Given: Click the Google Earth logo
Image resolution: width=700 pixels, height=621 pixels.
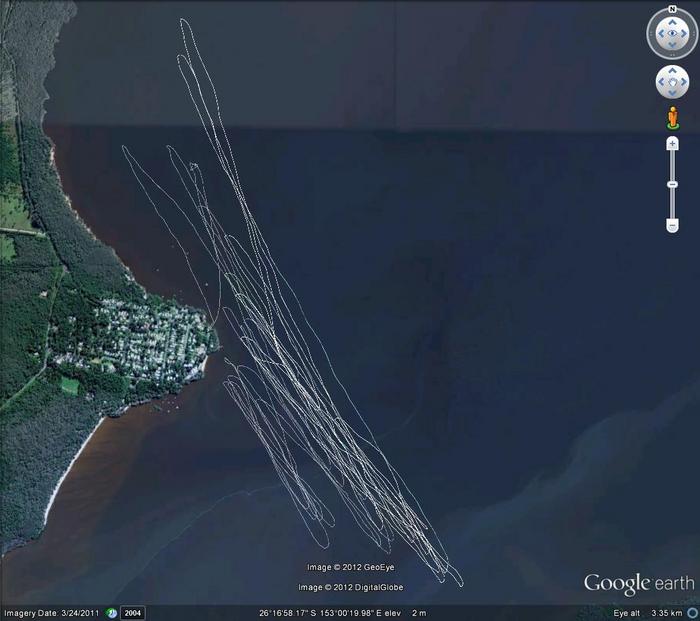Looking at the screenshot, I should (638, 584).
